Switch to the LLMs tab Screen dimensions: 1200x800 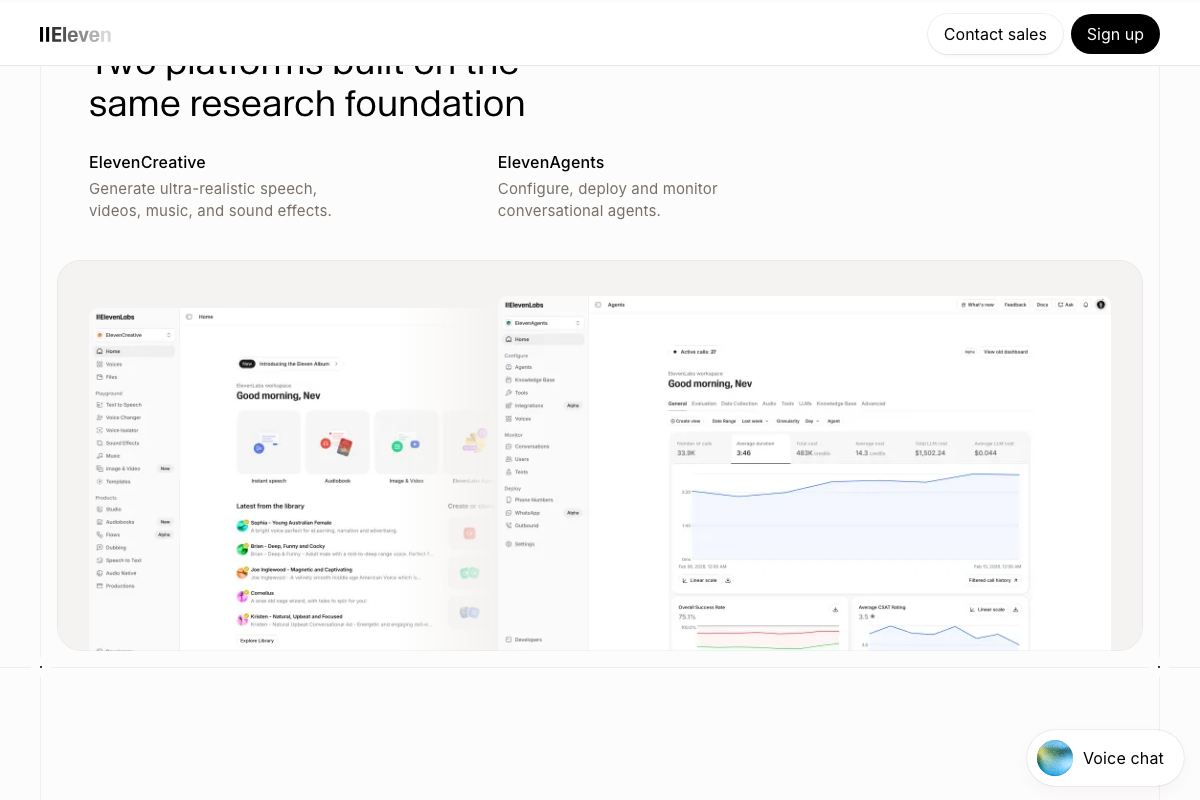(x=805, y=403)
